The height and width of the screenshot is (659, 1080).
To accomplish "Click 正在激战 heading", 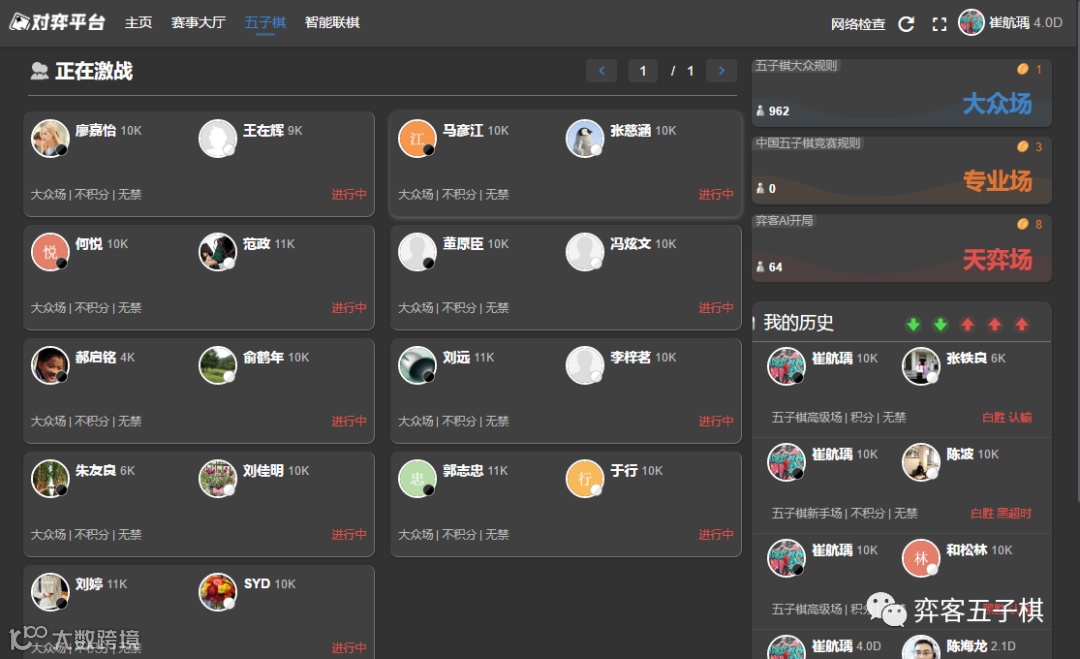I will pyautogui.click(x=94, y=71).
